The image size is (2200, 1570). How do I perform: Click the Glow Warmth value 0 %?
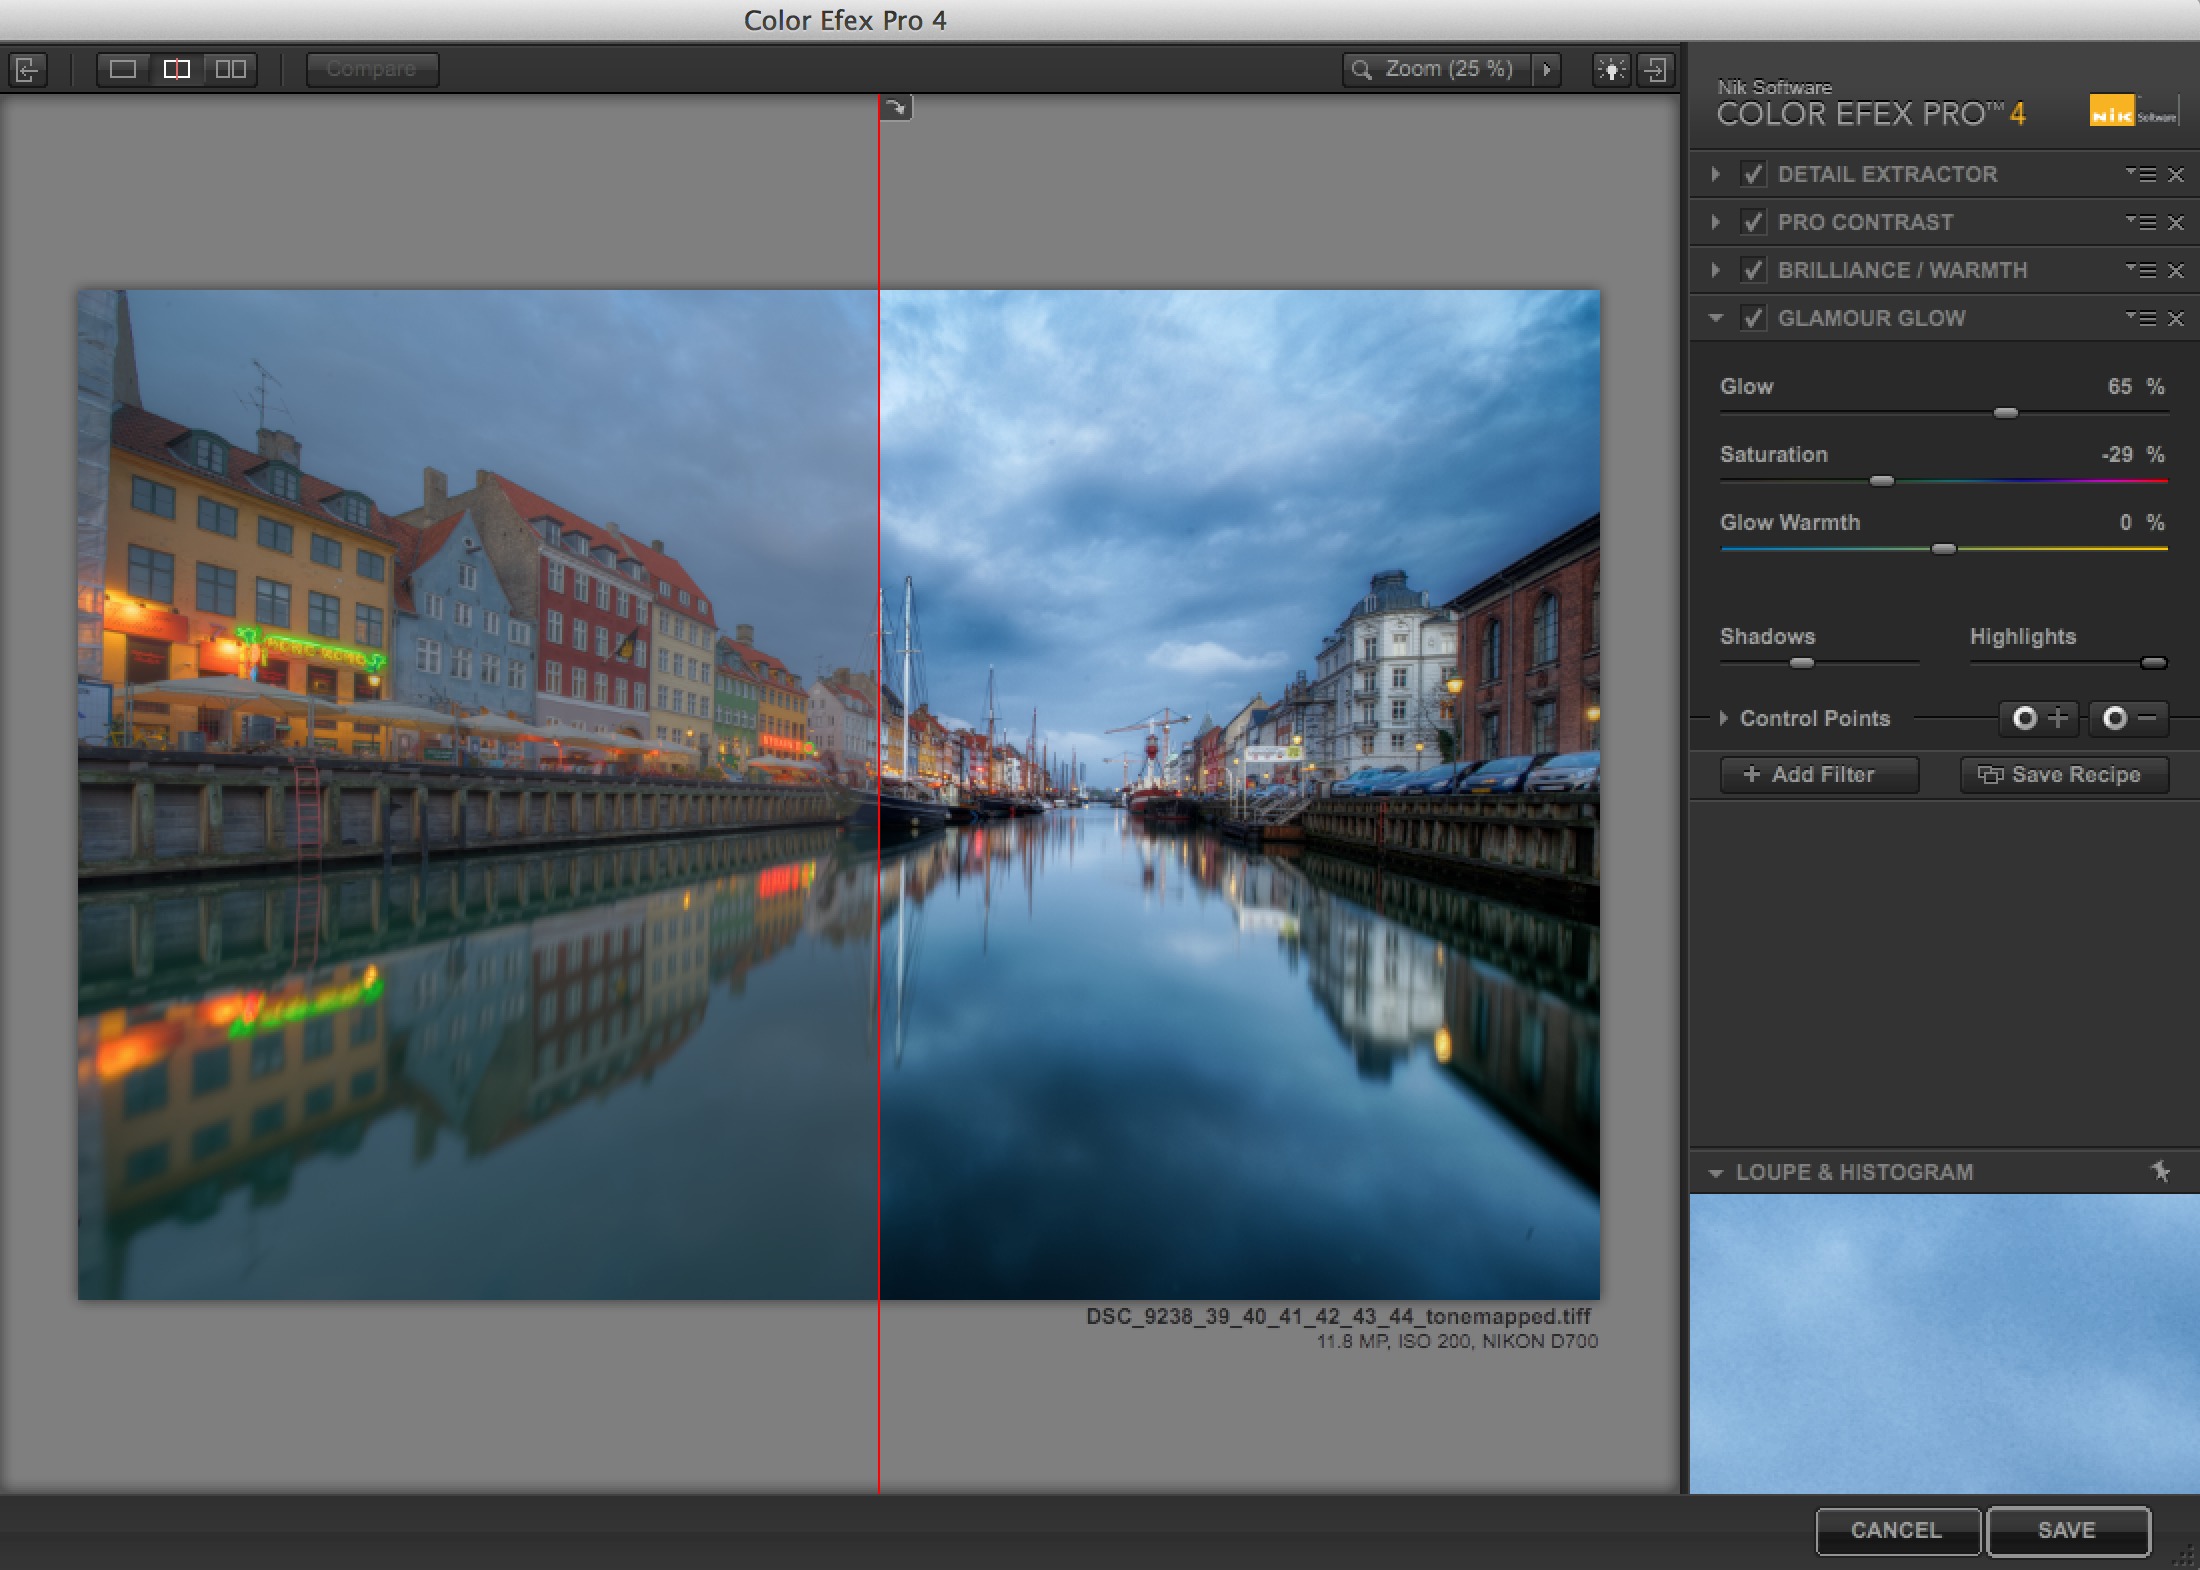pyautogui.click(x=2141, y=522)
